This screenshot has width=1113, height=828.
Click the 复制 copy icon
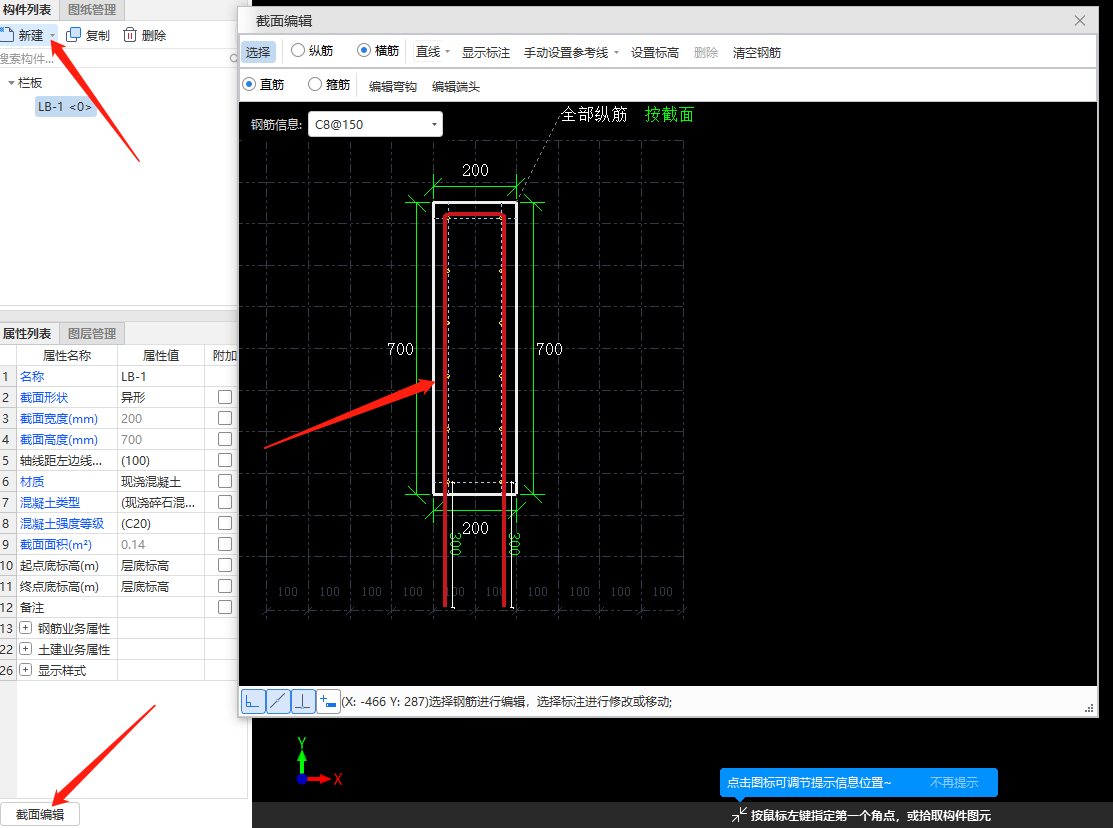(73, 35)
